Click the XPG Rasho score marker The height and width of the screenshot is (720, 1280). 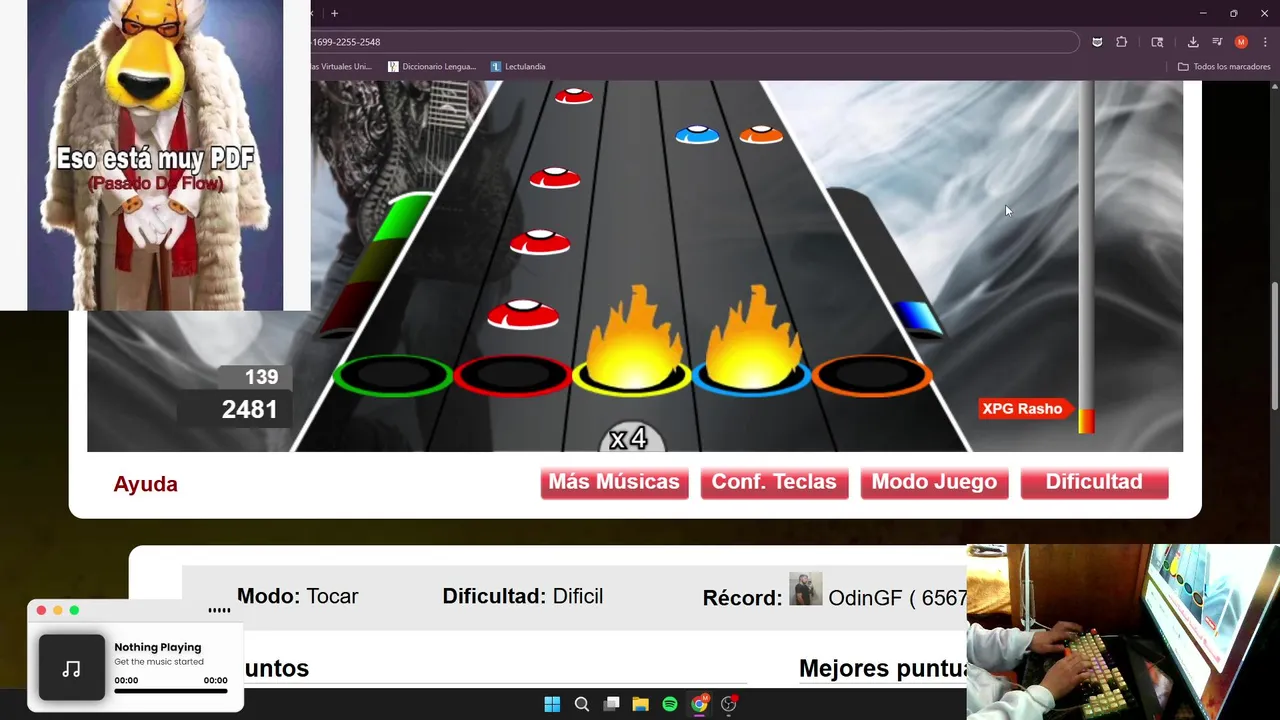1026,409
